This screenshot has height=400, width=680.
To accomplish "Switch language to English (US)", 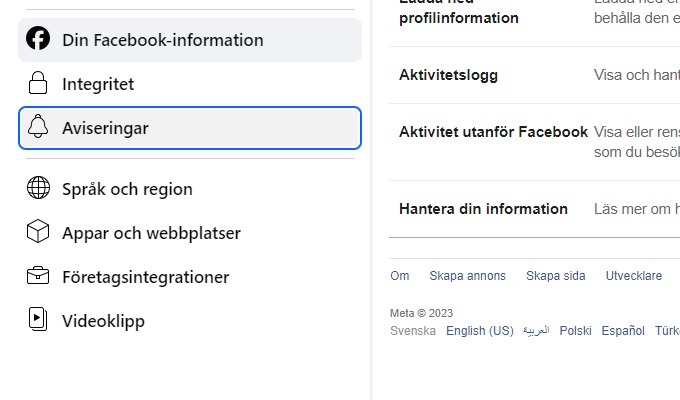I will click(x=480, y=331).
